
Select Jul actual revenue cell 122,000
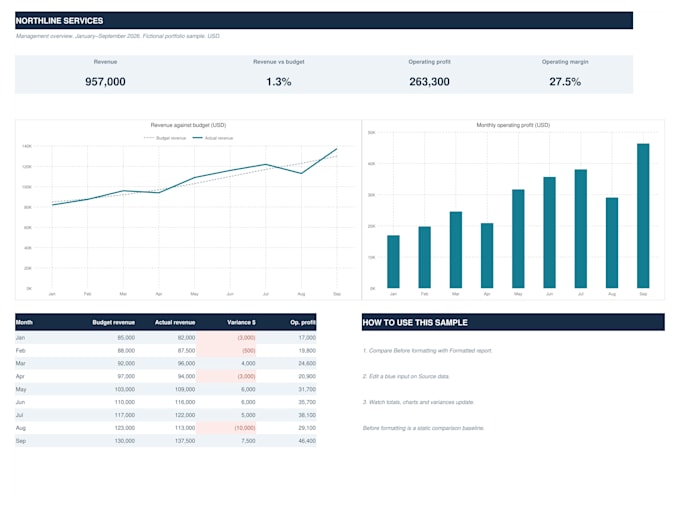pos(185,415)
